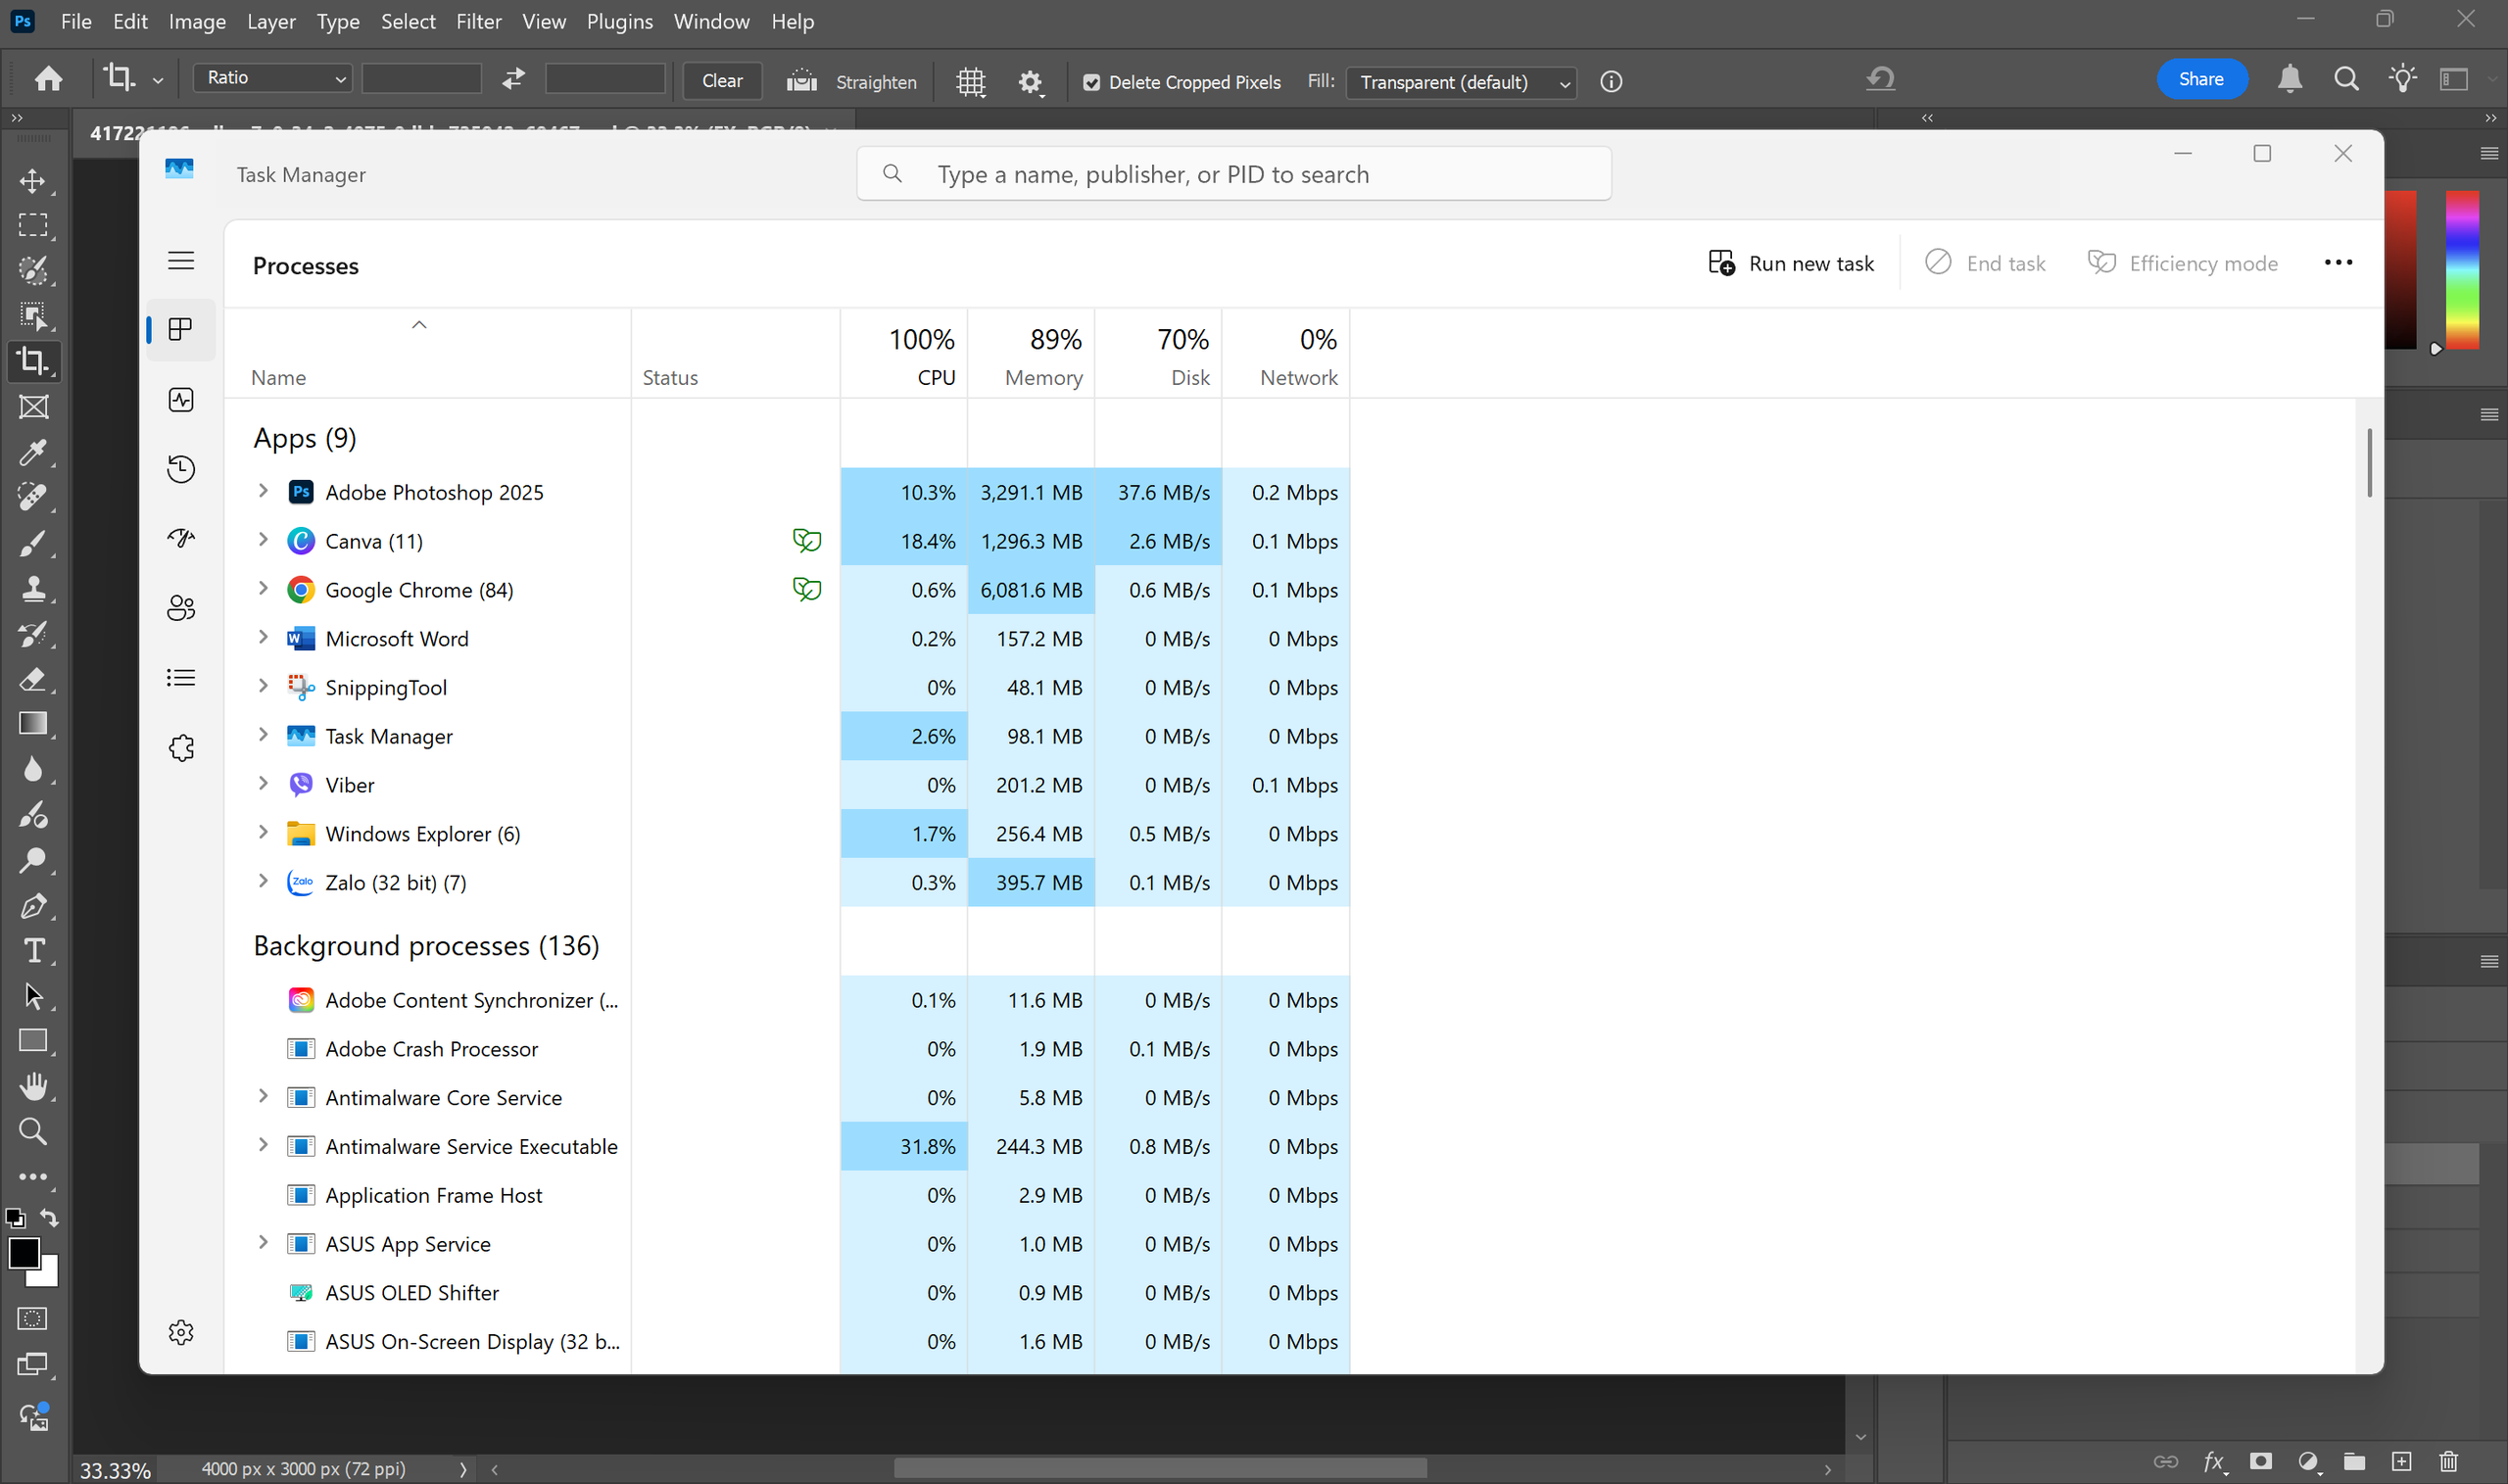Expand the Google Chrome (84) process group
This screenshot has height=1484, width=2508.
click(263, 589)
